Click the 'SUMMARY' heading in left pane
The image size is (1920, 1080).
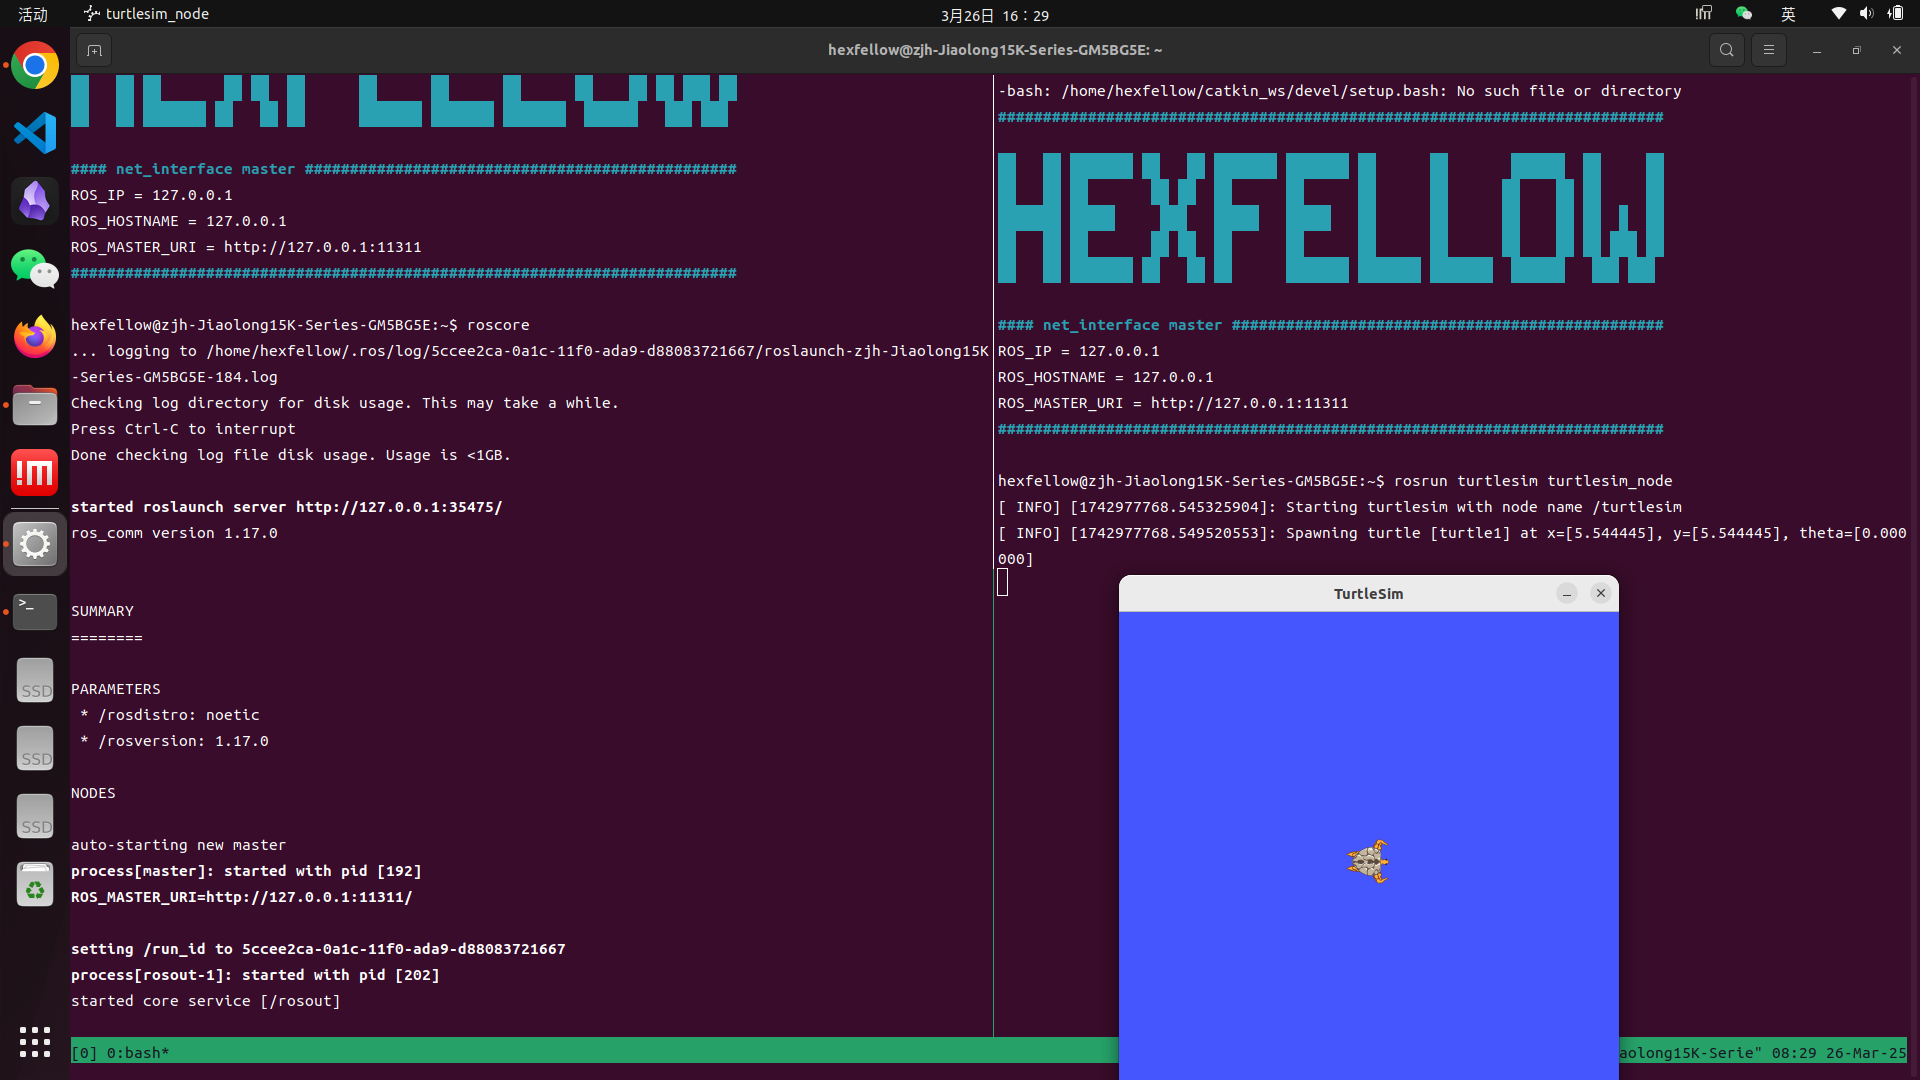tap(102, 611)
